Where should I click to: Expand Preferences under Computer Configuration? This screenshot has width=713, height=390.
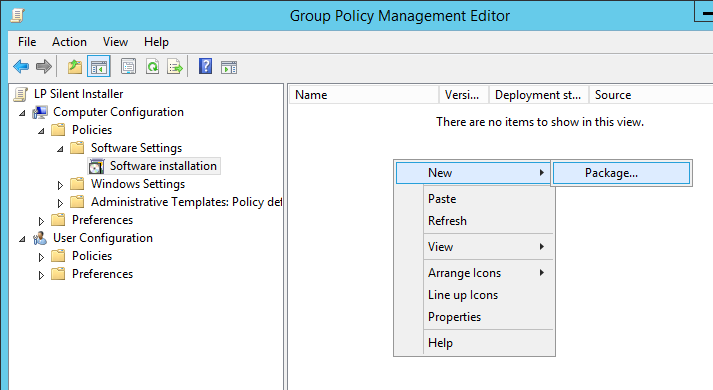[x=41, y=221]
